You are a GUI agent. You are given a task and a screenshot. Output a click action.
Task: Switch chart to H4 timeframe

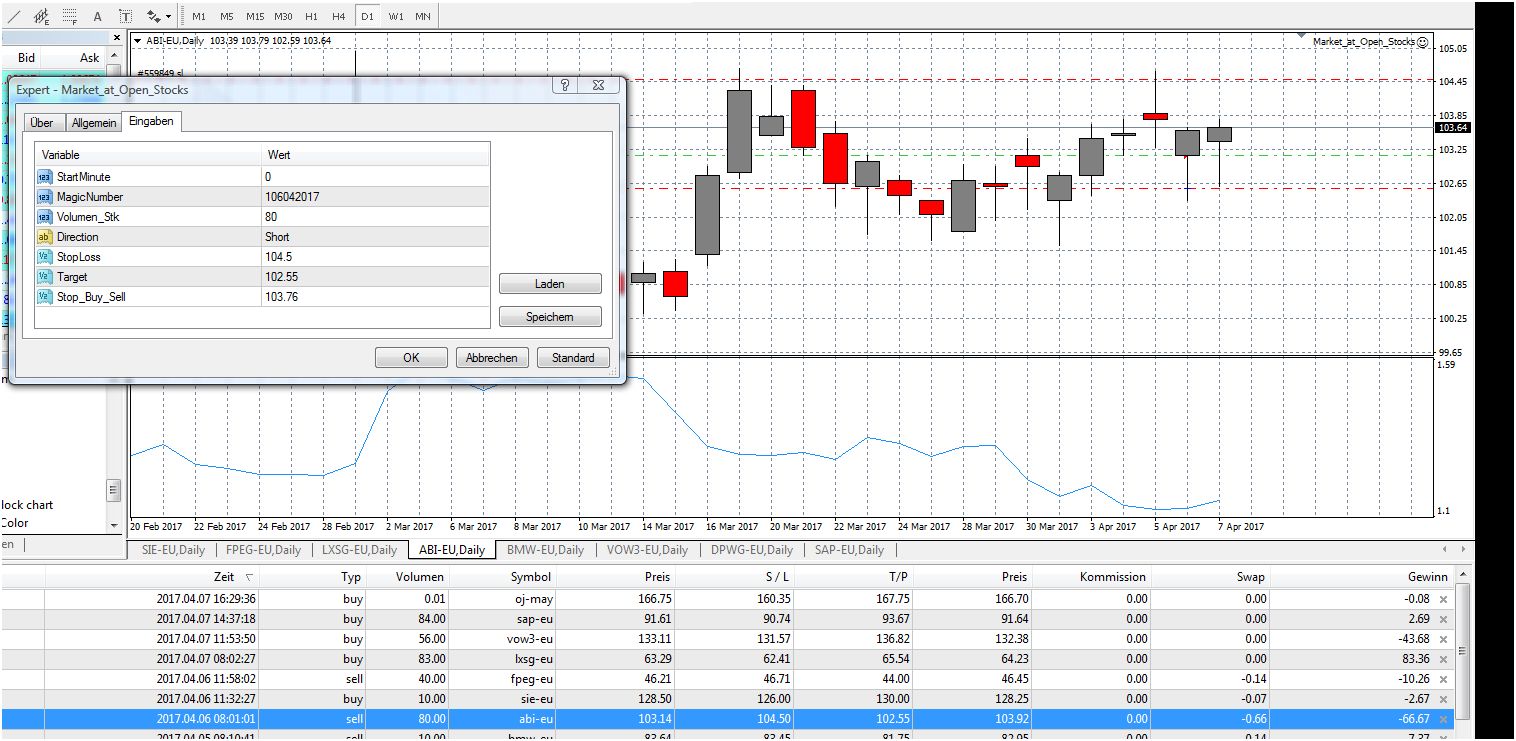(339, 16)
